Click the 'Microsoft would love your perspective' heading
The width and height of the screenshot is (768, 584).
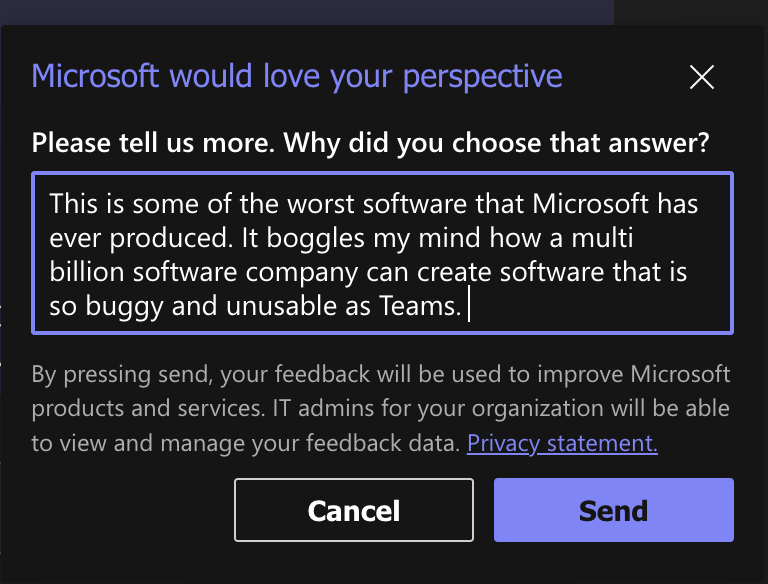(x=297, y=76)
